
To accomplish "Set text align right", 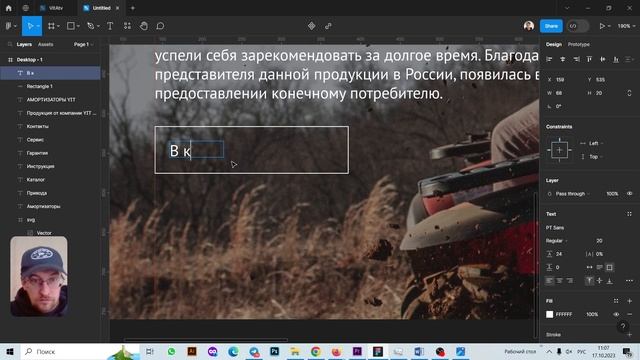I will click(570, 281).
